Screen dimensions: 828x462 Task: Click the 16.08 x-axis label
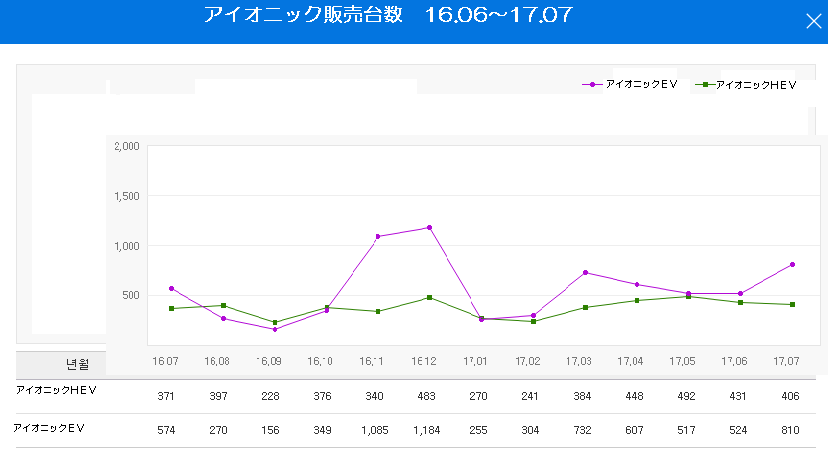[x=217, y=361]
